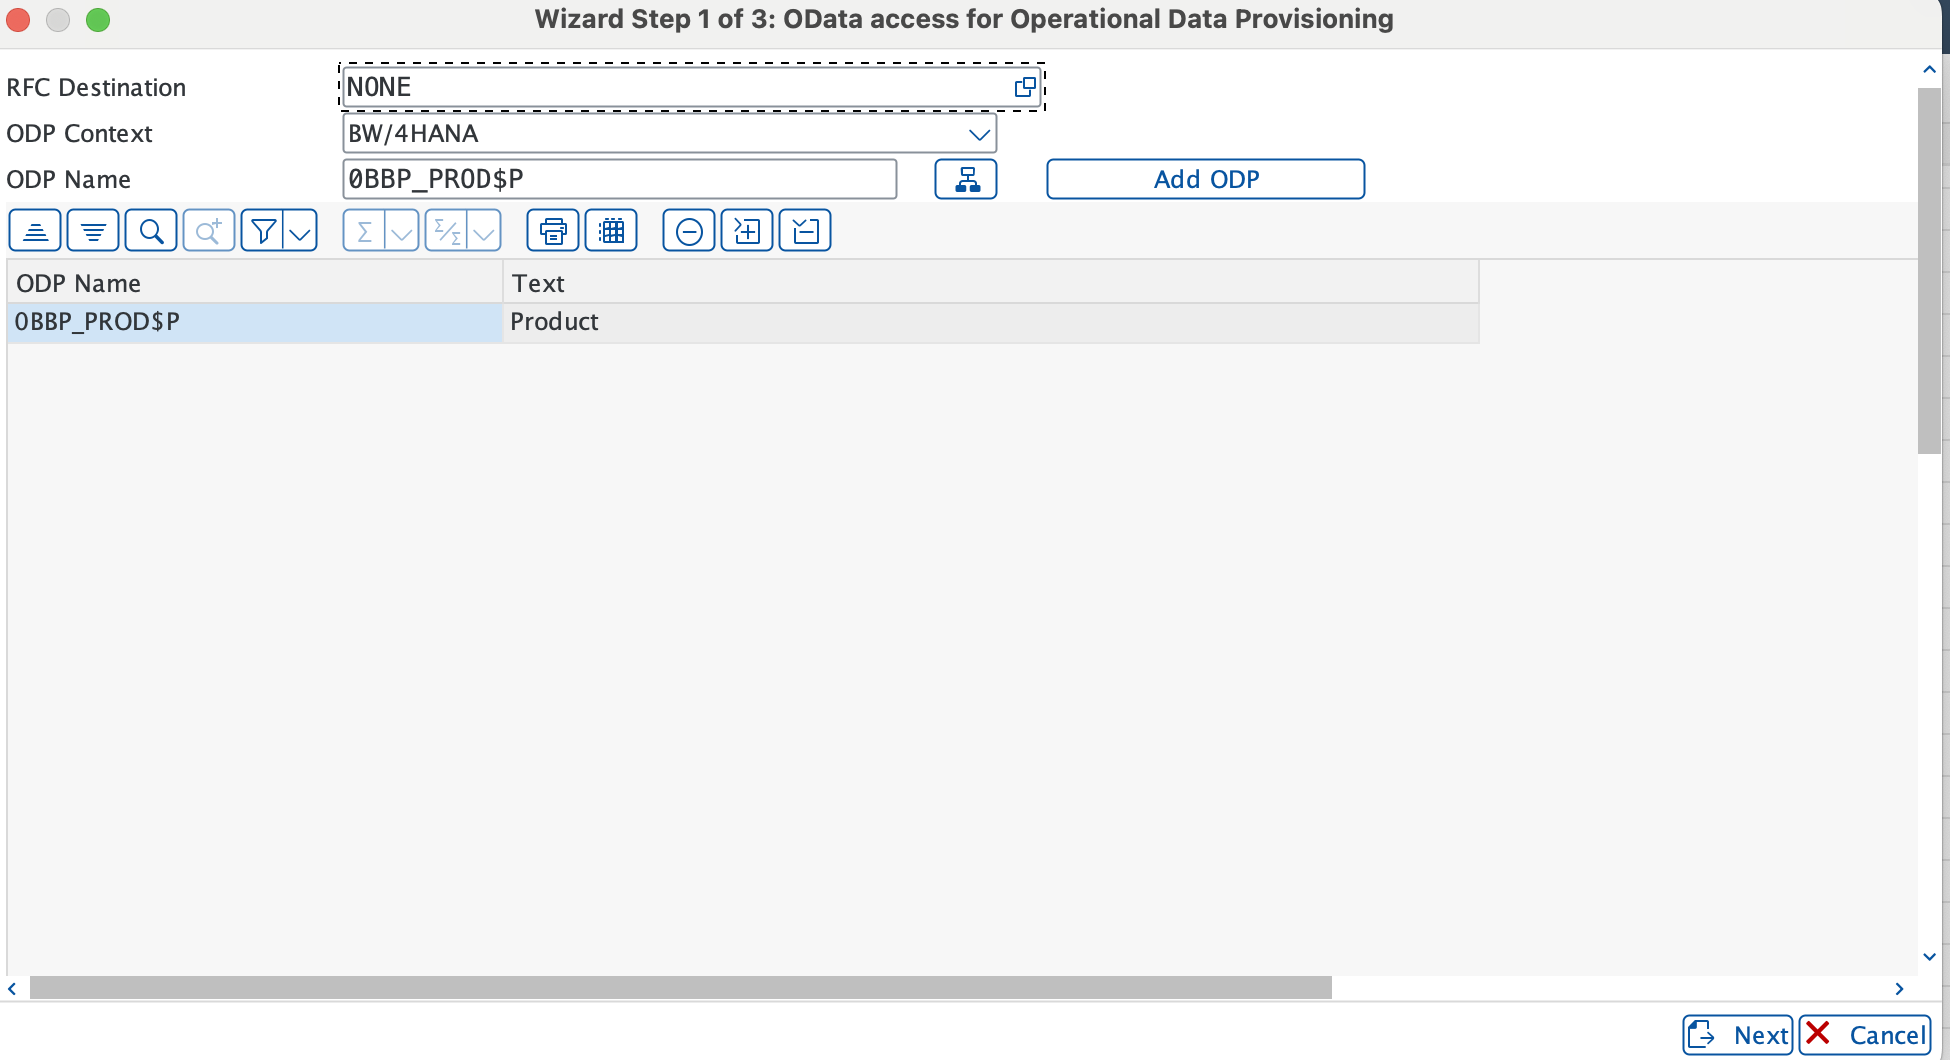Click the Add ODP button
This screenshot has width=1950, height=1060.
tap(1205, 179)
